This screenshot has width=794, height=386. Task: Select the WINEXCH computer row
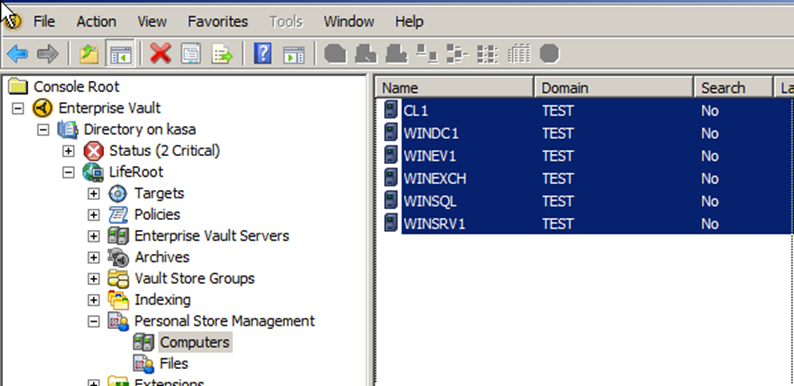tap(585, 179)
